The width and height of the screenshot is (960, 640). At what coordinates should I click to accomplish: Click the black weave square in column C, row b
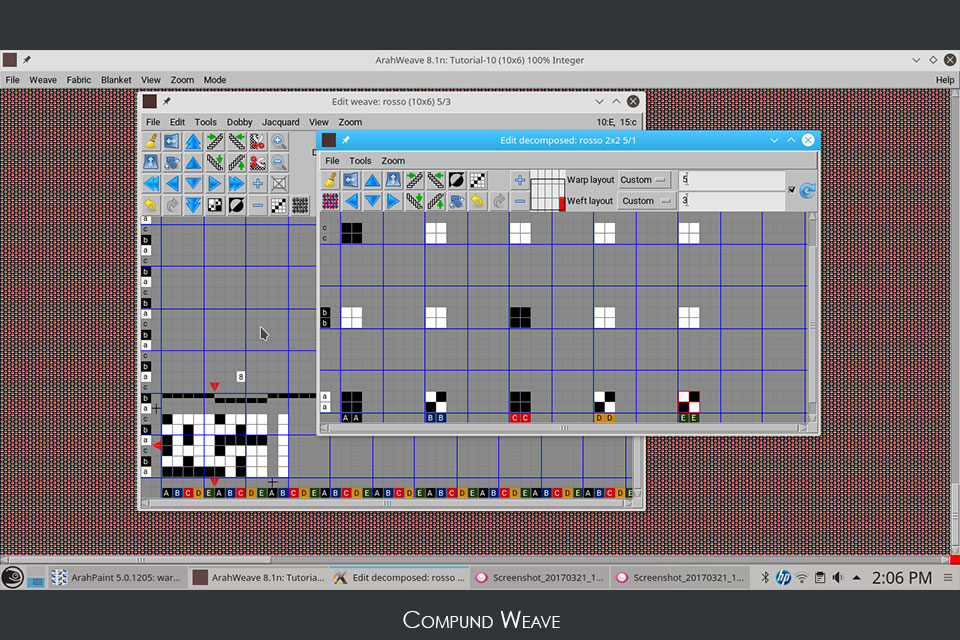click(520, 317)
